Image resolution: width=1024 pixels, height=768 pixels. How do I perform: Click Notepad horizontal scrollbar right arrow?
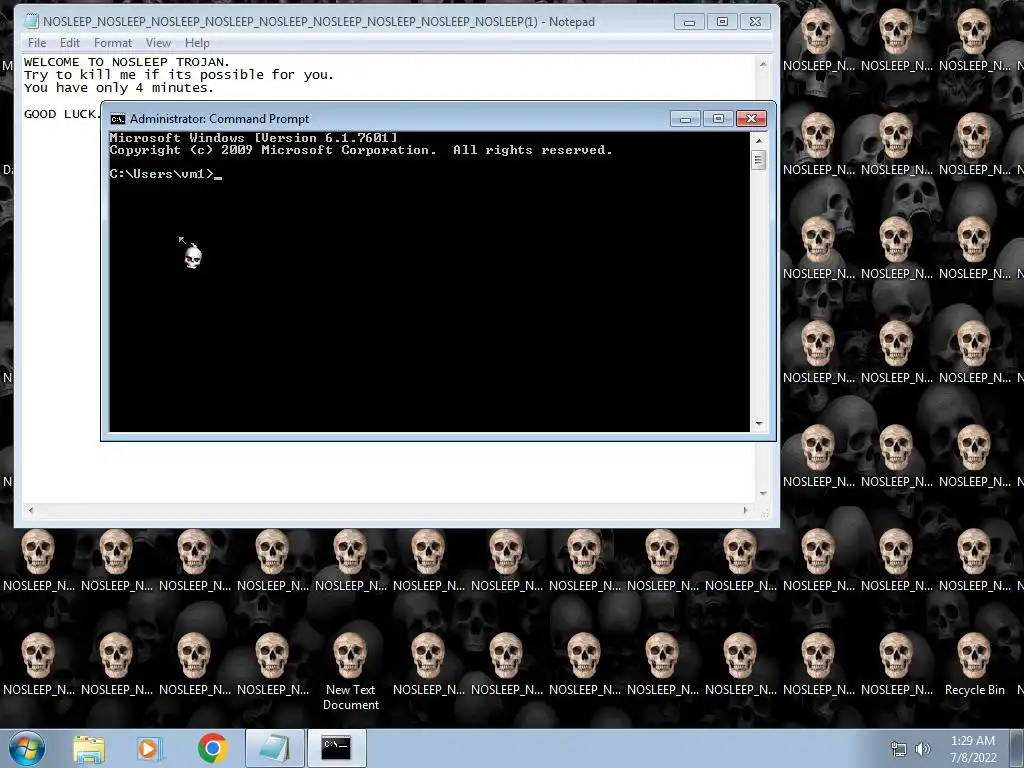745,510
